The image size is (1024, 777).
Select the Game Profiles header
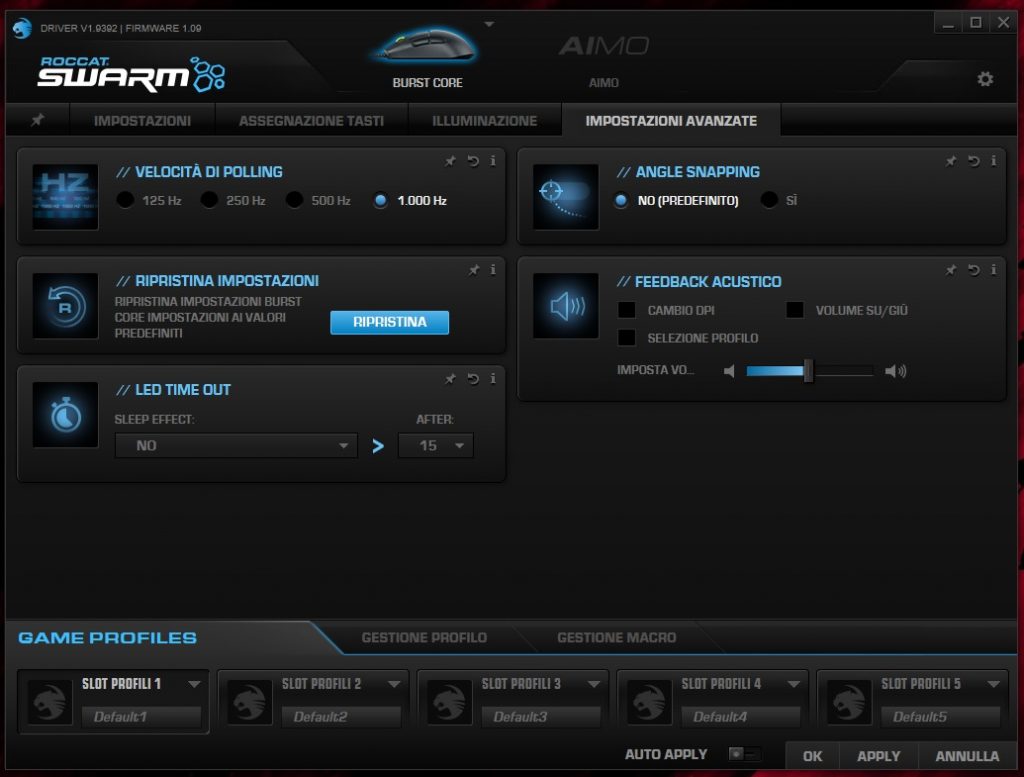(x=107, y=637)
